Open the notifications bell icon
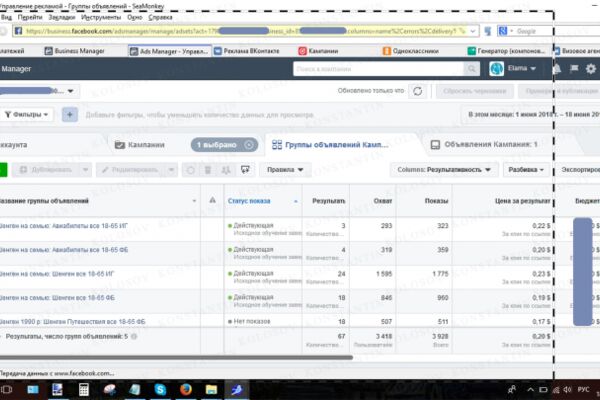 coord(557,69)
